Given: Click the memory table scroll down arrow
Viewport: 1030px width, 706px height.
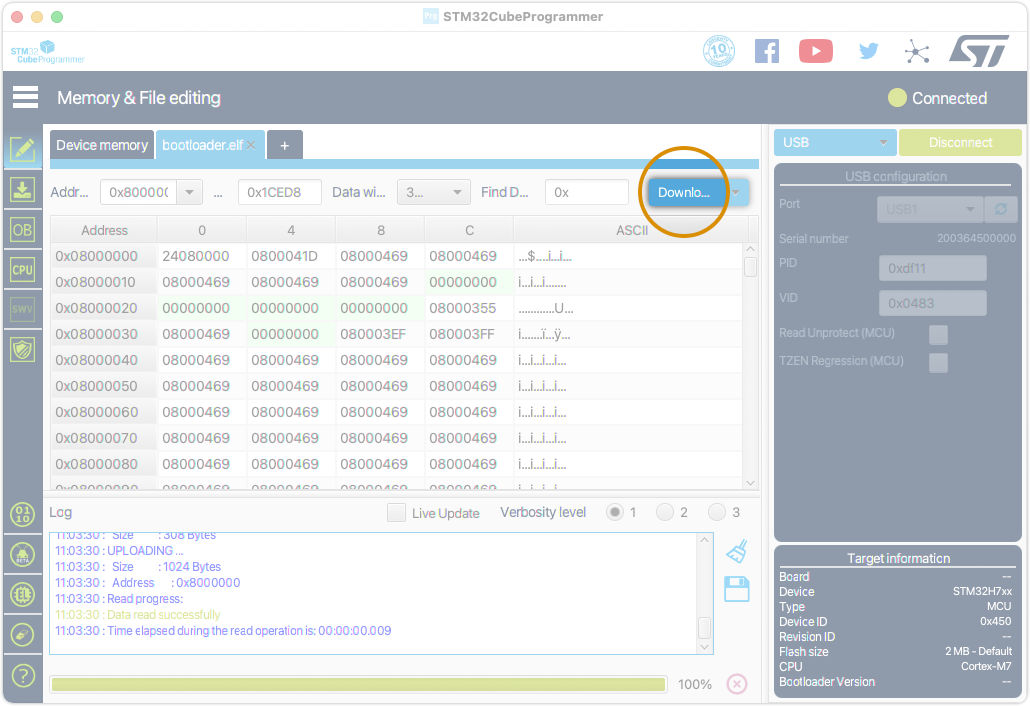Looking at the screenshot, I should (750, 483).
